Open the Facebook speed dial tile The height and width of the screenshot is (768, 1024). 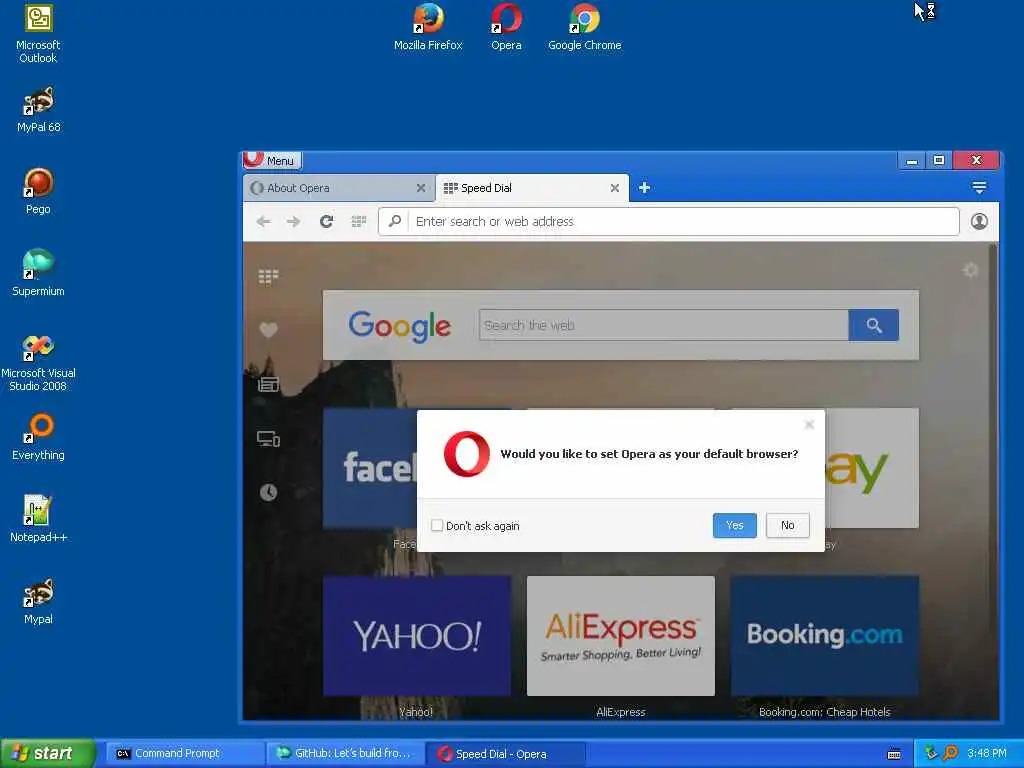point(370,468)
